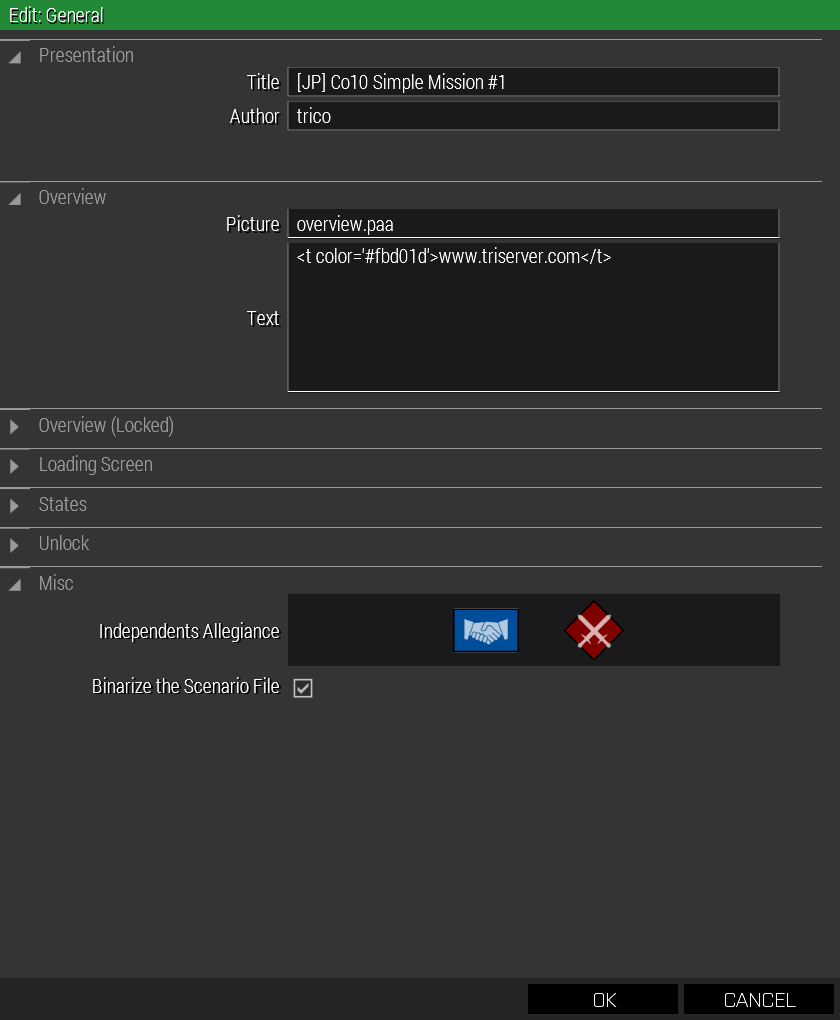Image resolution: width=840 pixels, height=1020 pixels.
Task: Set independents friendly with handshake icon
Action: coord(485,630)
